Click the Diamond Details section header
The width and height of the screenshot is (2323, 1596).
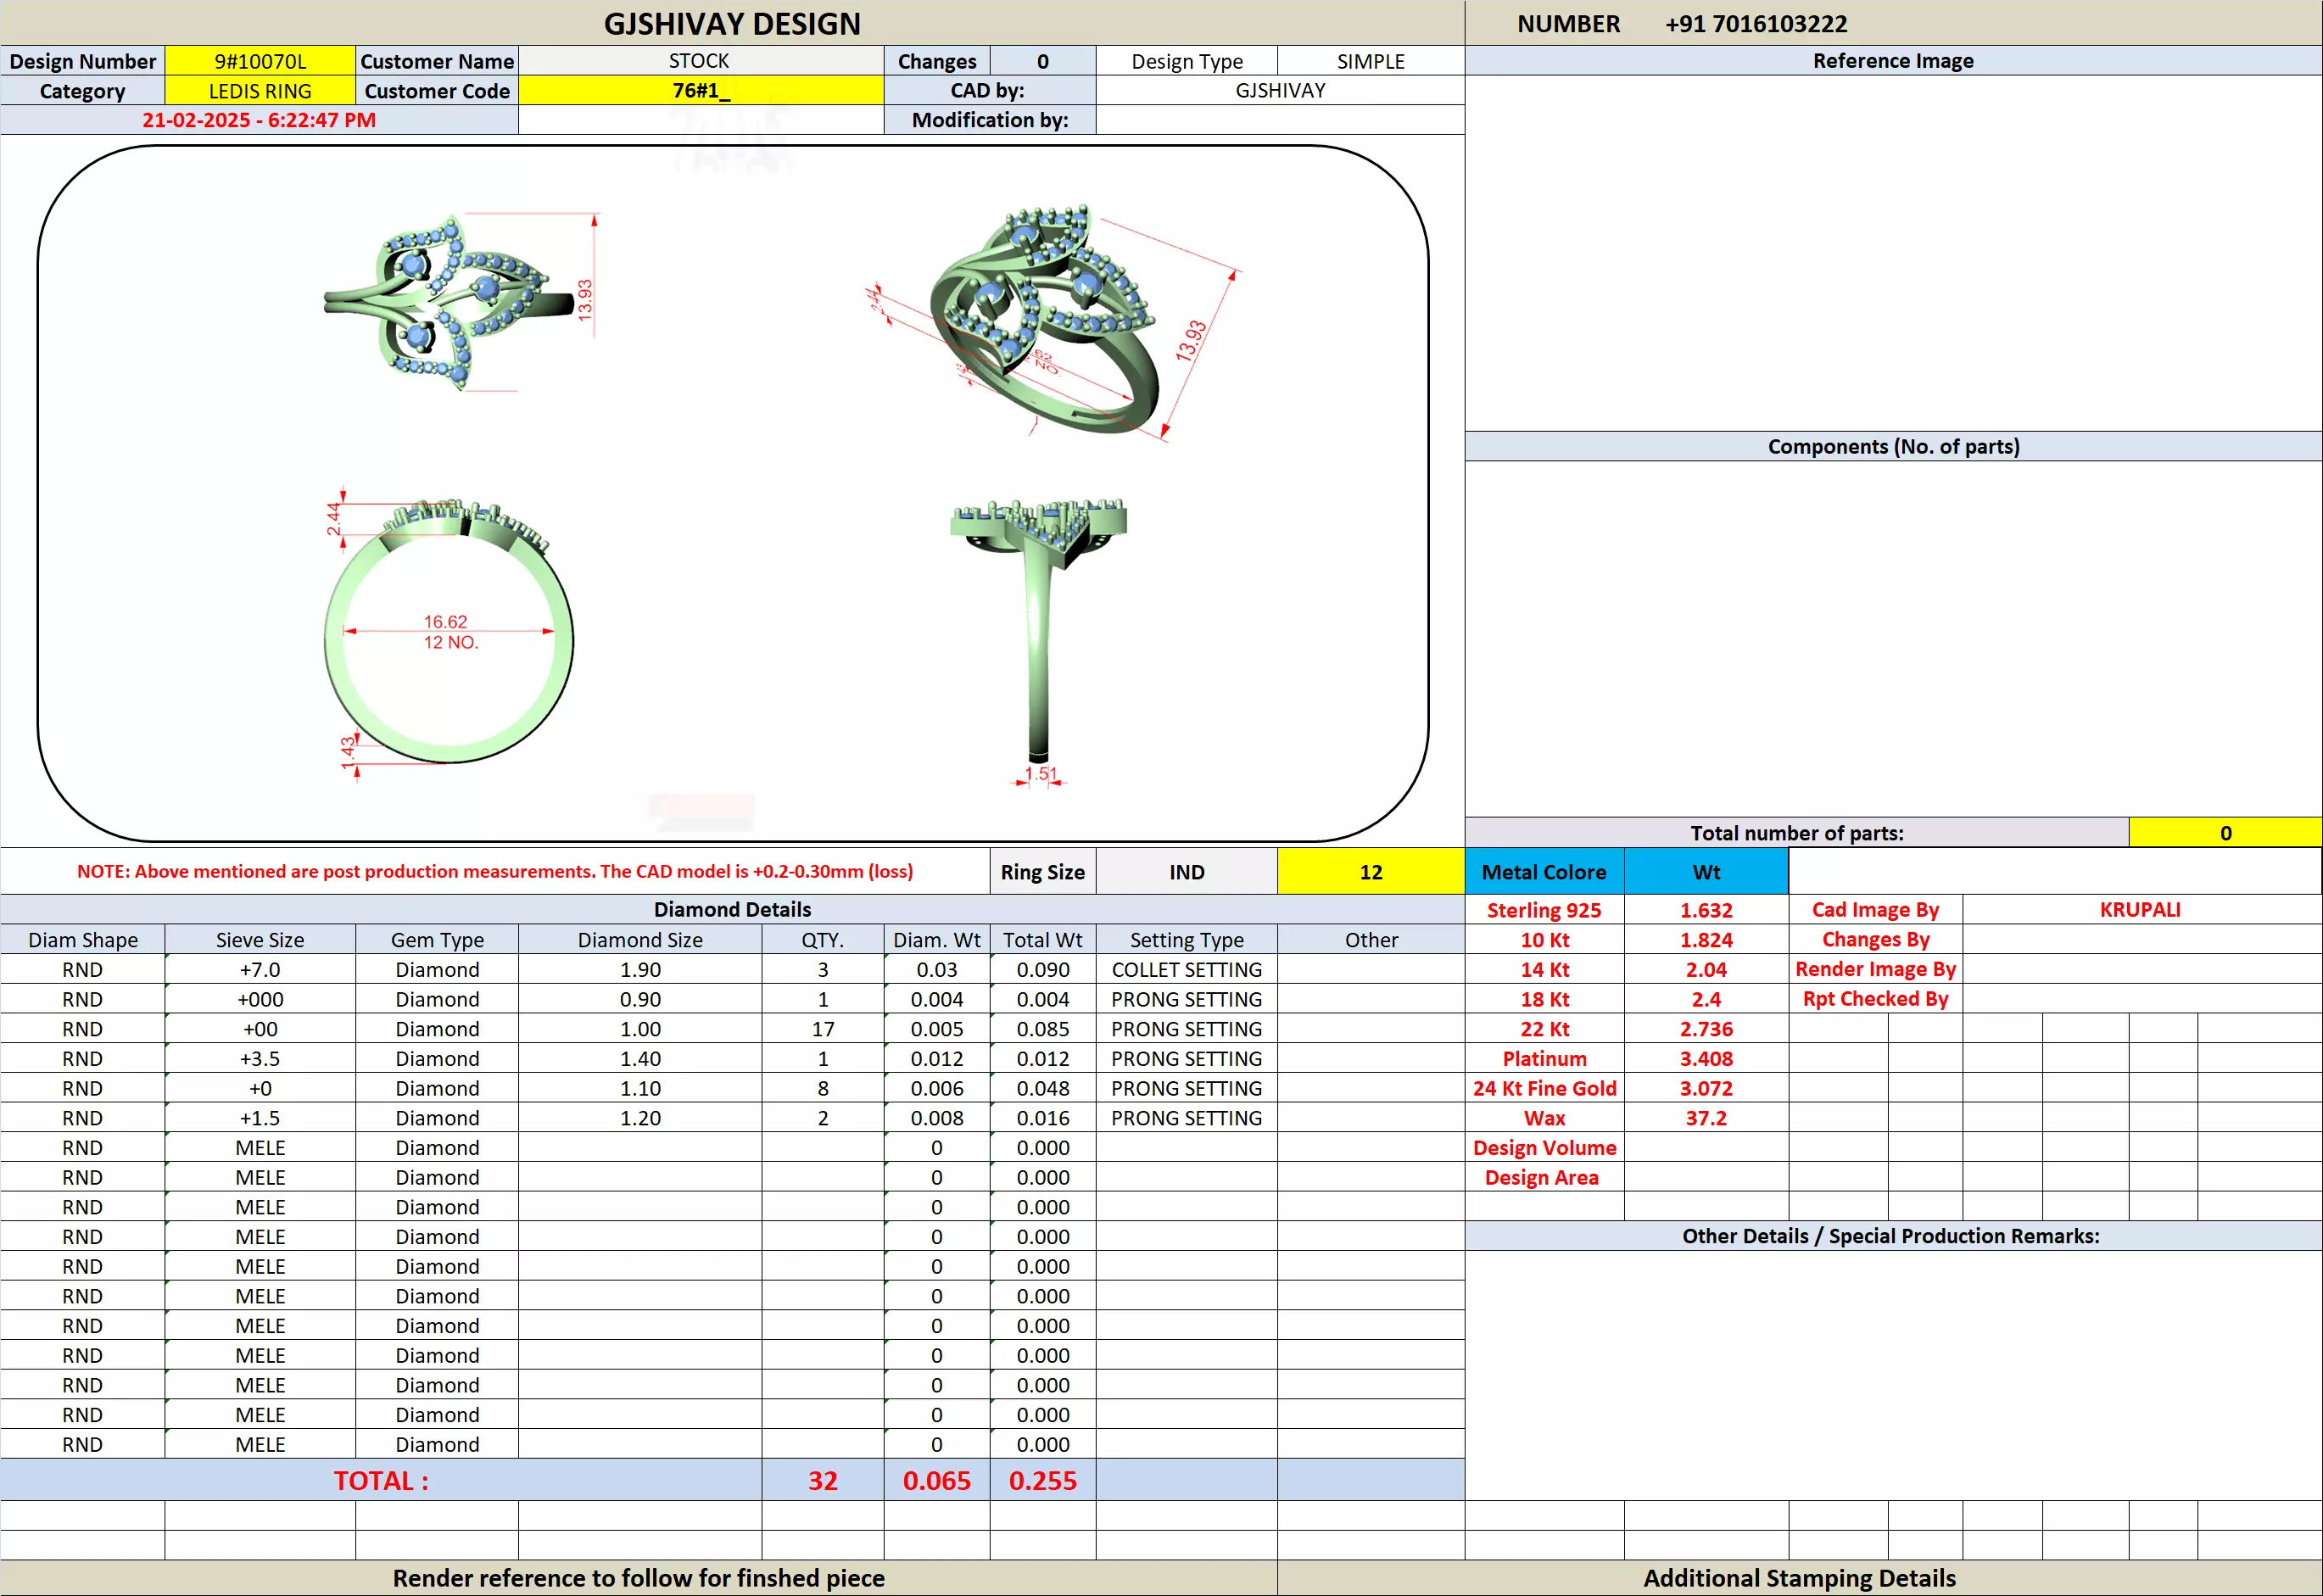click(x=732, y=909)
